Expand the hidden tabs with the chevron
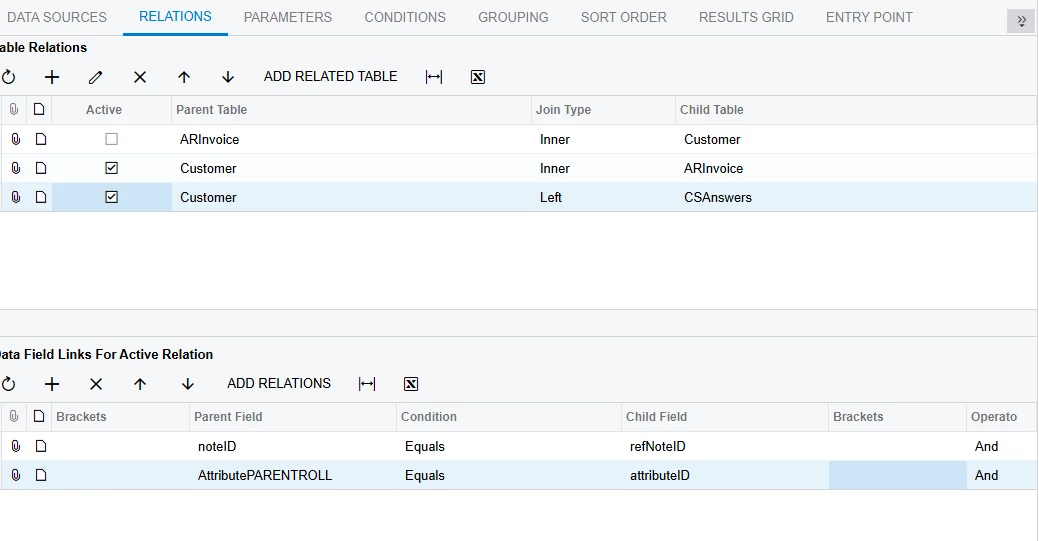This screenshot has height=541, width=1039. [1021, 21]
